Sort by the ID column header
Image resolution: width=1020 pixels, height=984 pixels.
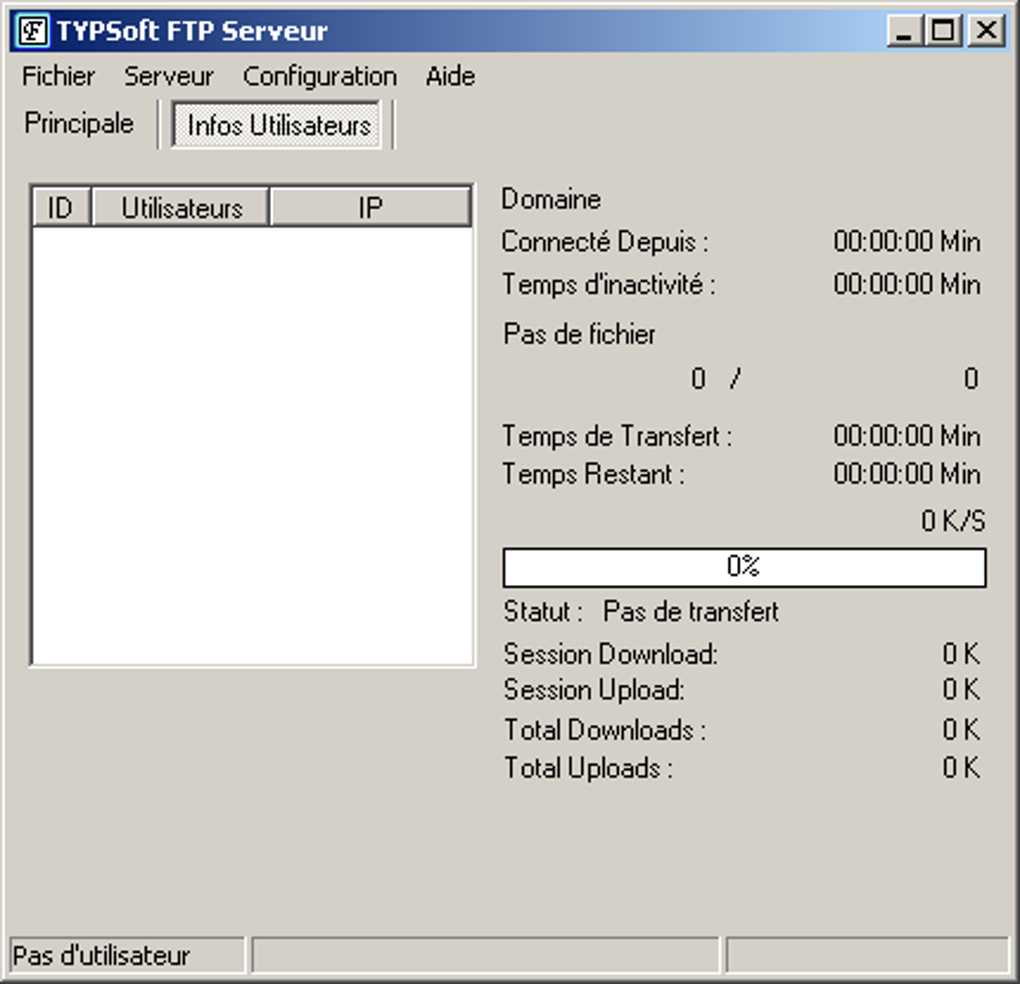coord(61,208)
